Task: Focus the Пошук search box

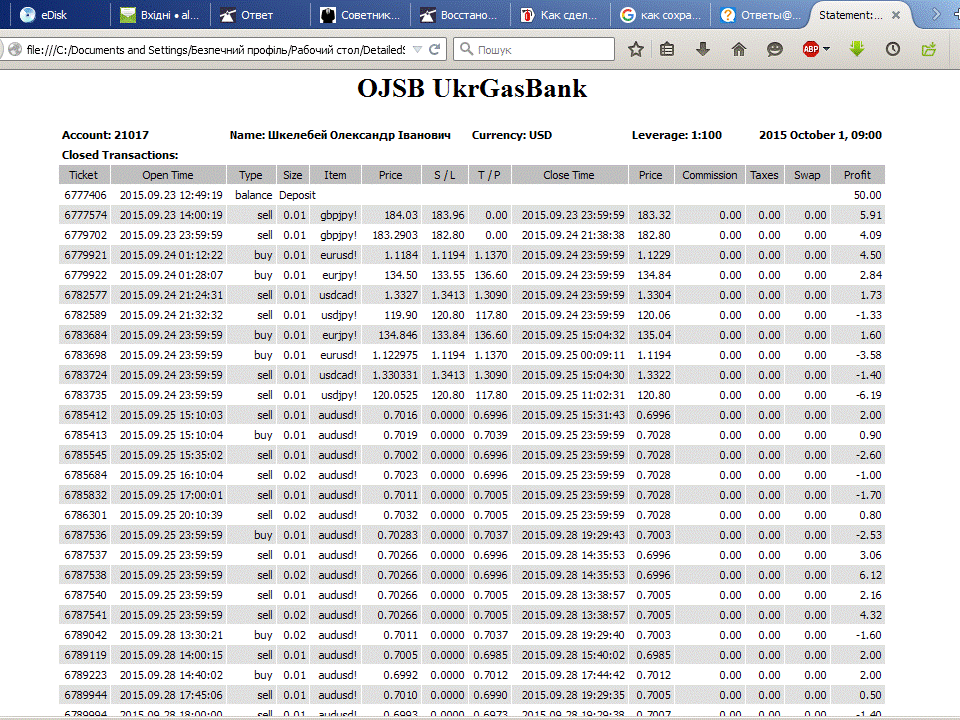Action: [534, 49]
